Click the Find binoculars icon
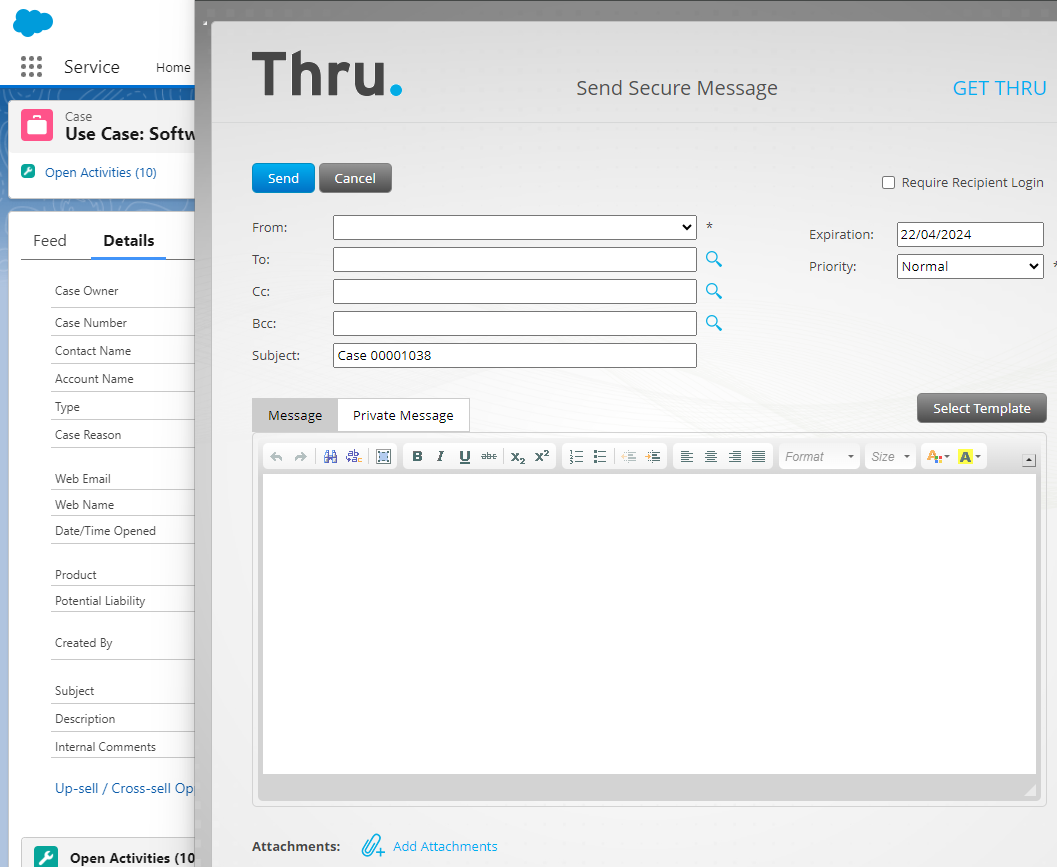The image size is (1057, 867). coord(330,457)
